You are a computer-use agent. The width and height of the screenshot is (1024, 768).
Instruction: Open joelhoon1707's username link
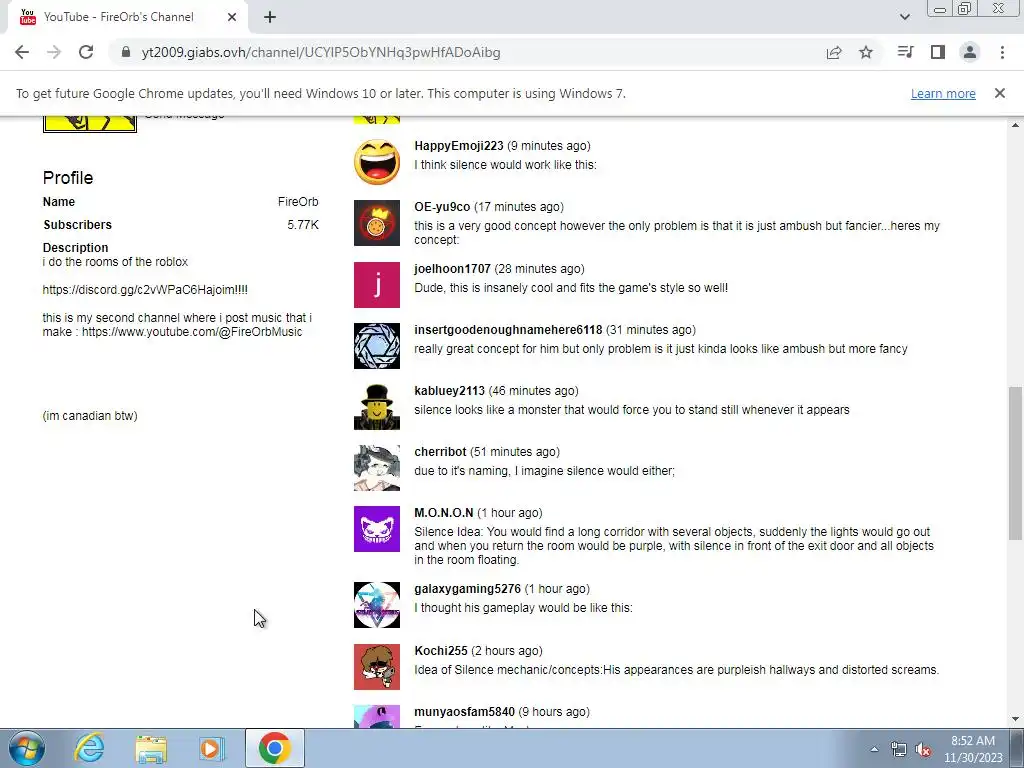point(452,269)
